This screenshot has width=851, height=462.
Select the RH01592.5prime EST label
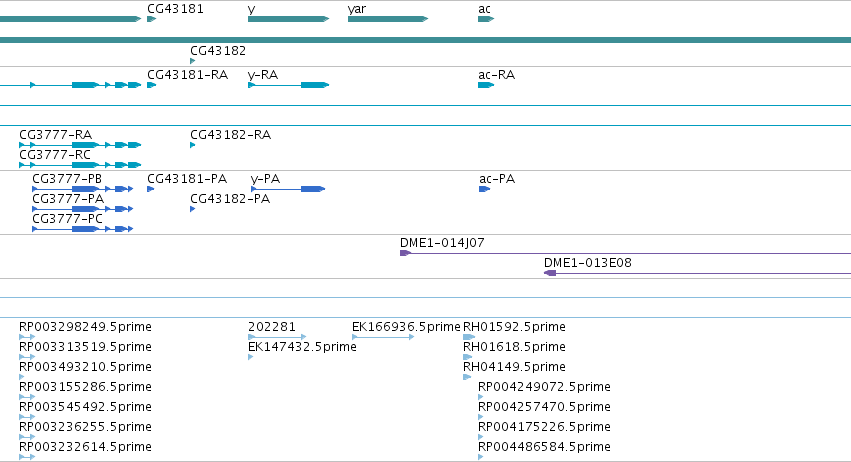pyautogui.click(x=514, y=327)
